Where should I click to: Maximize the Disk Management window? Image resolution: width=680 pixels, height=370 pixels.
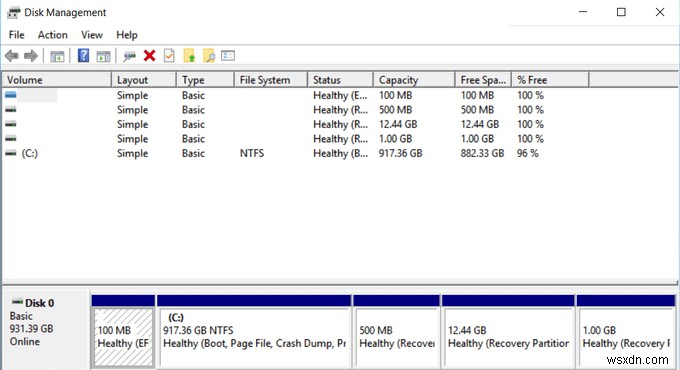pos(621,12)
